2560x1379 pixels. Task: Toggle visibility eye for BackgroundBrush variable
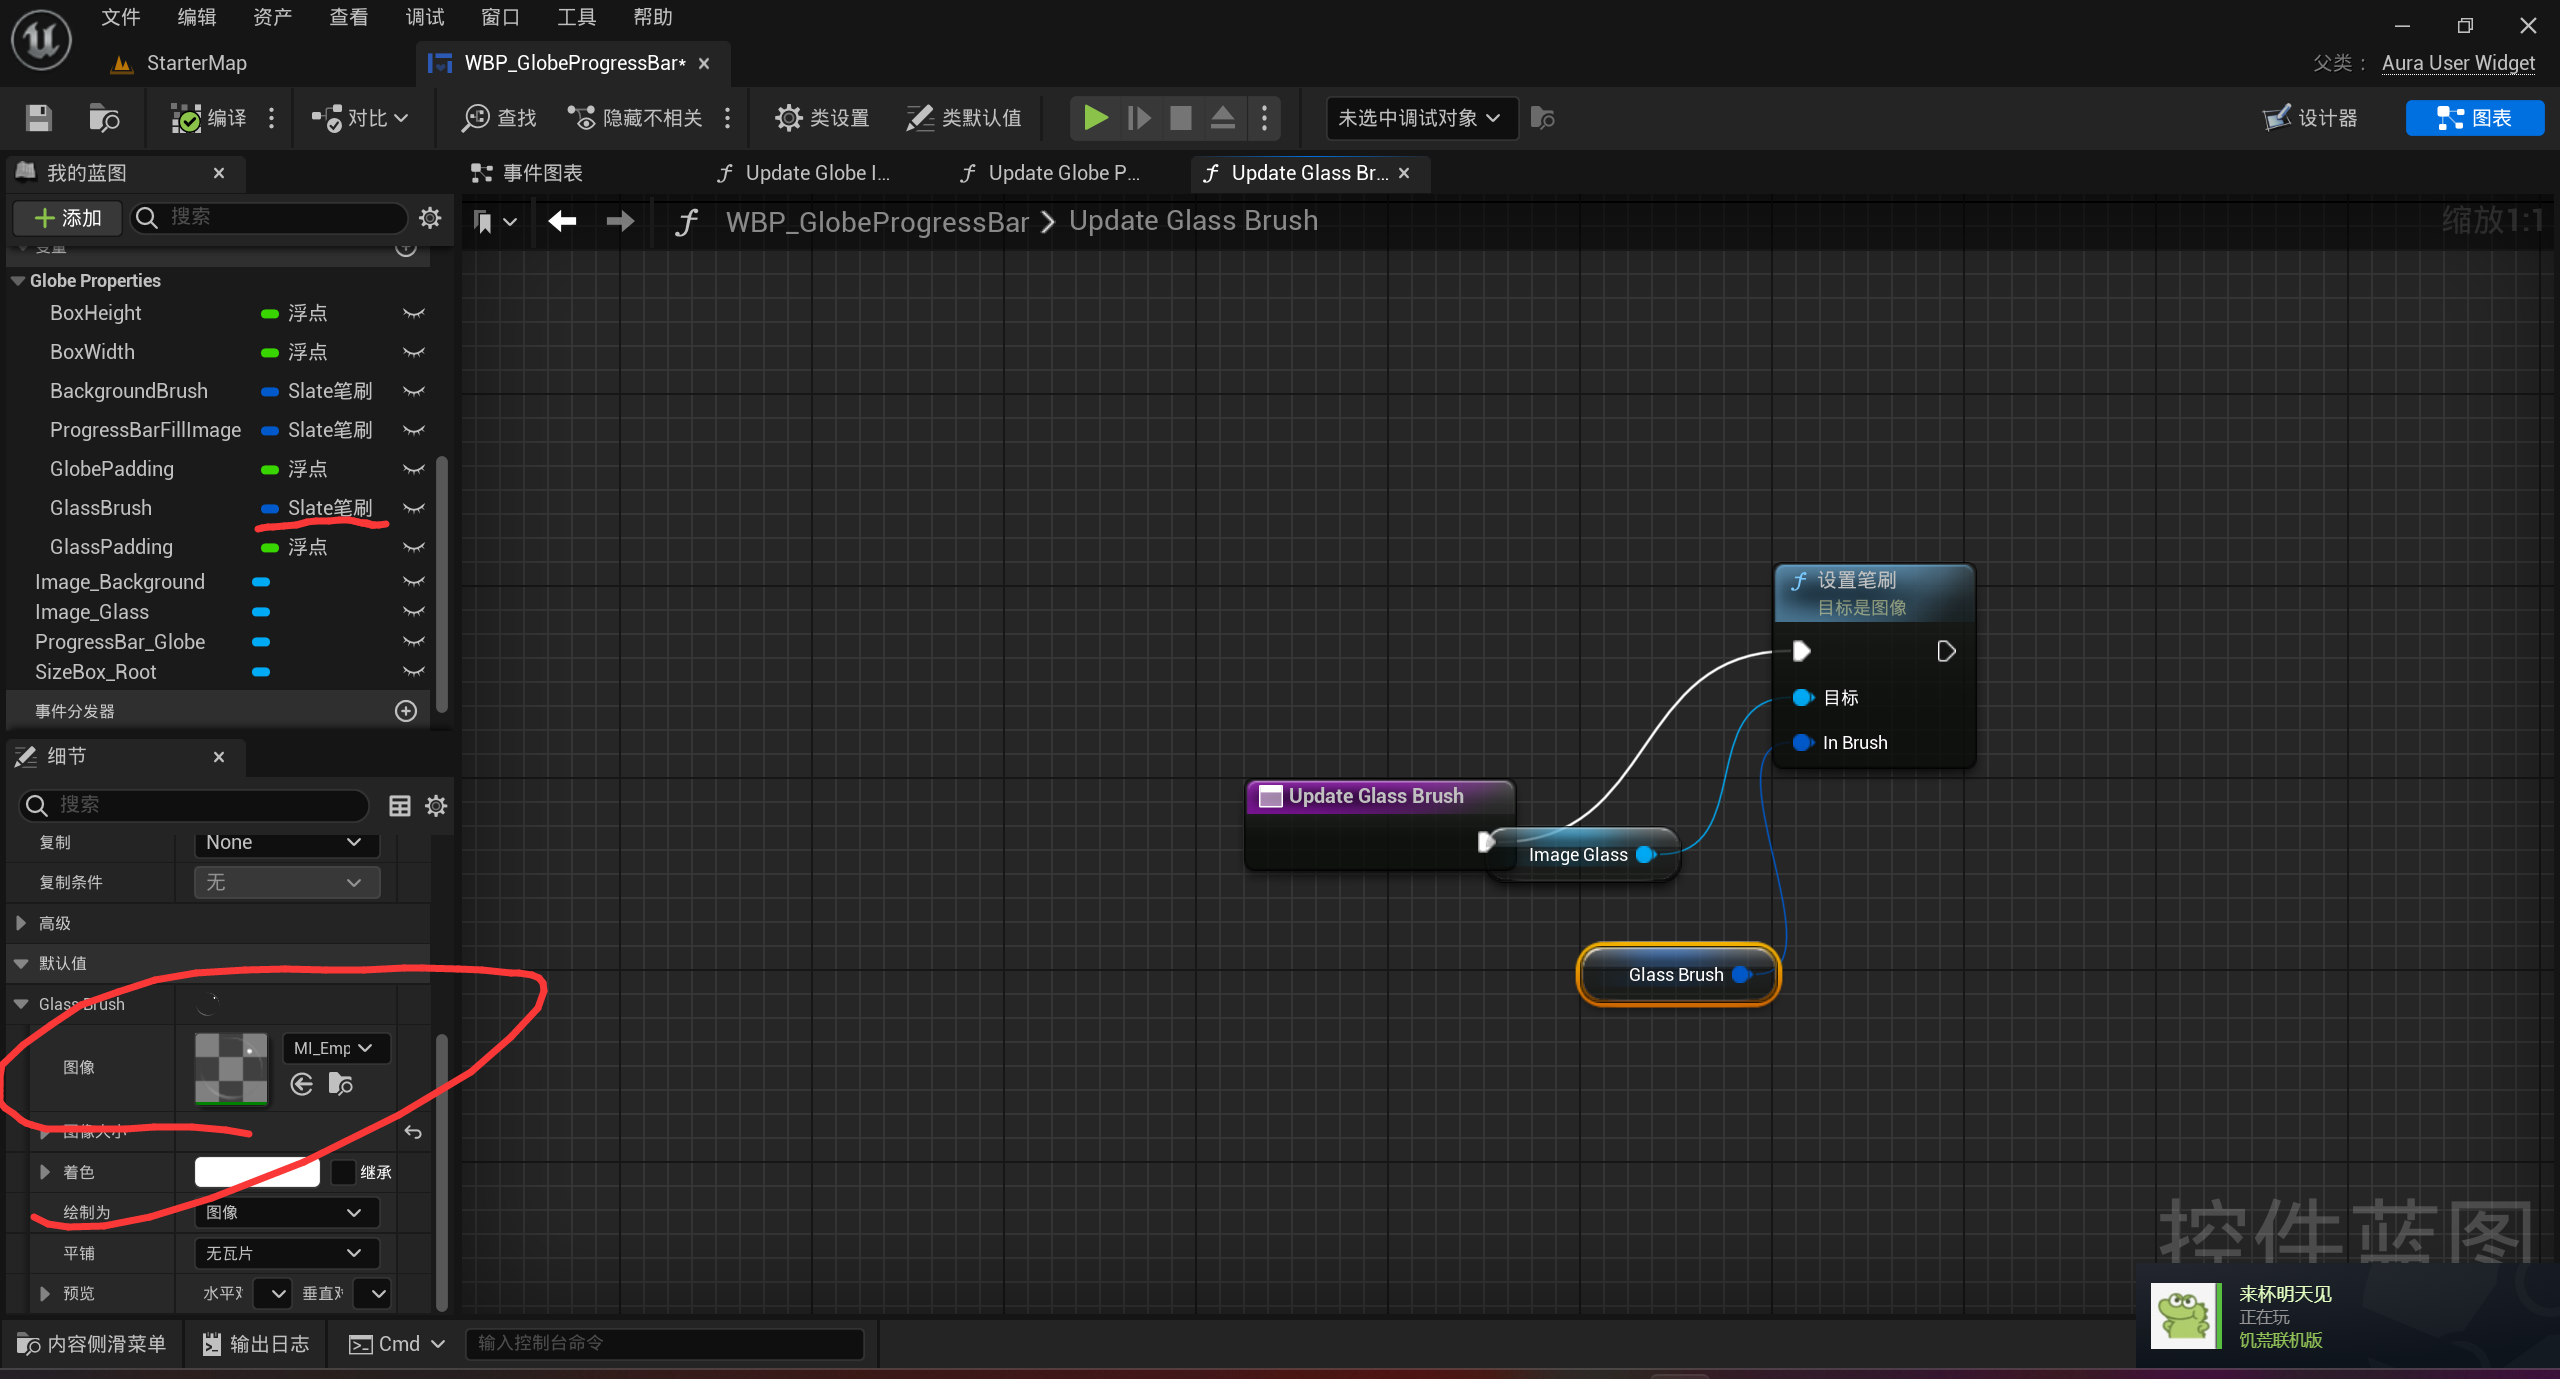tap(413, 391)
